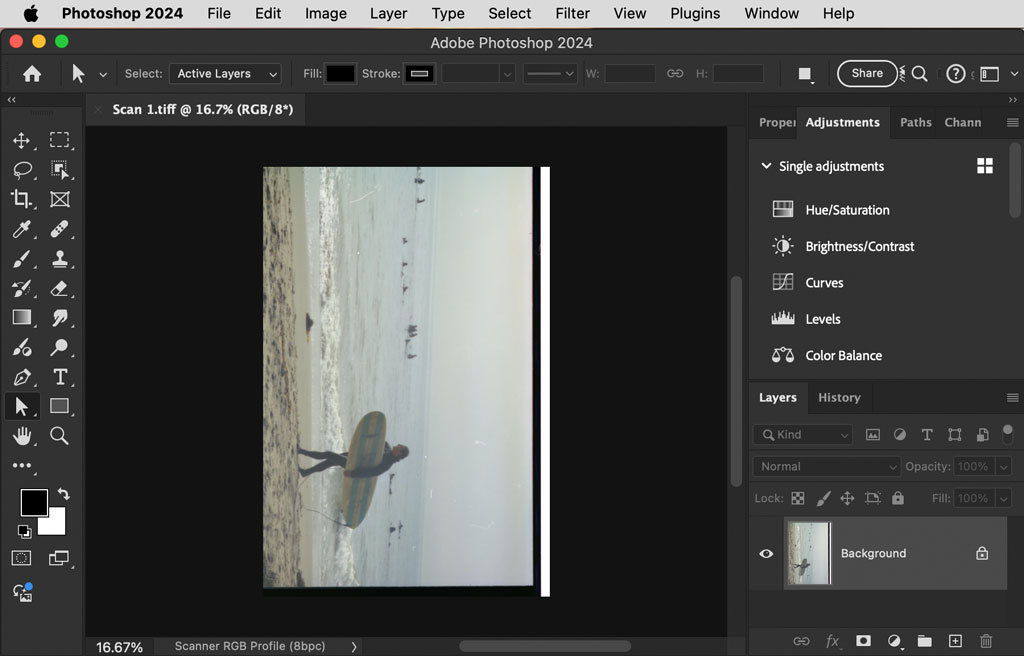The image size is (1024, 656).
Task: Select the Crop tool
Action: point(22,199)
